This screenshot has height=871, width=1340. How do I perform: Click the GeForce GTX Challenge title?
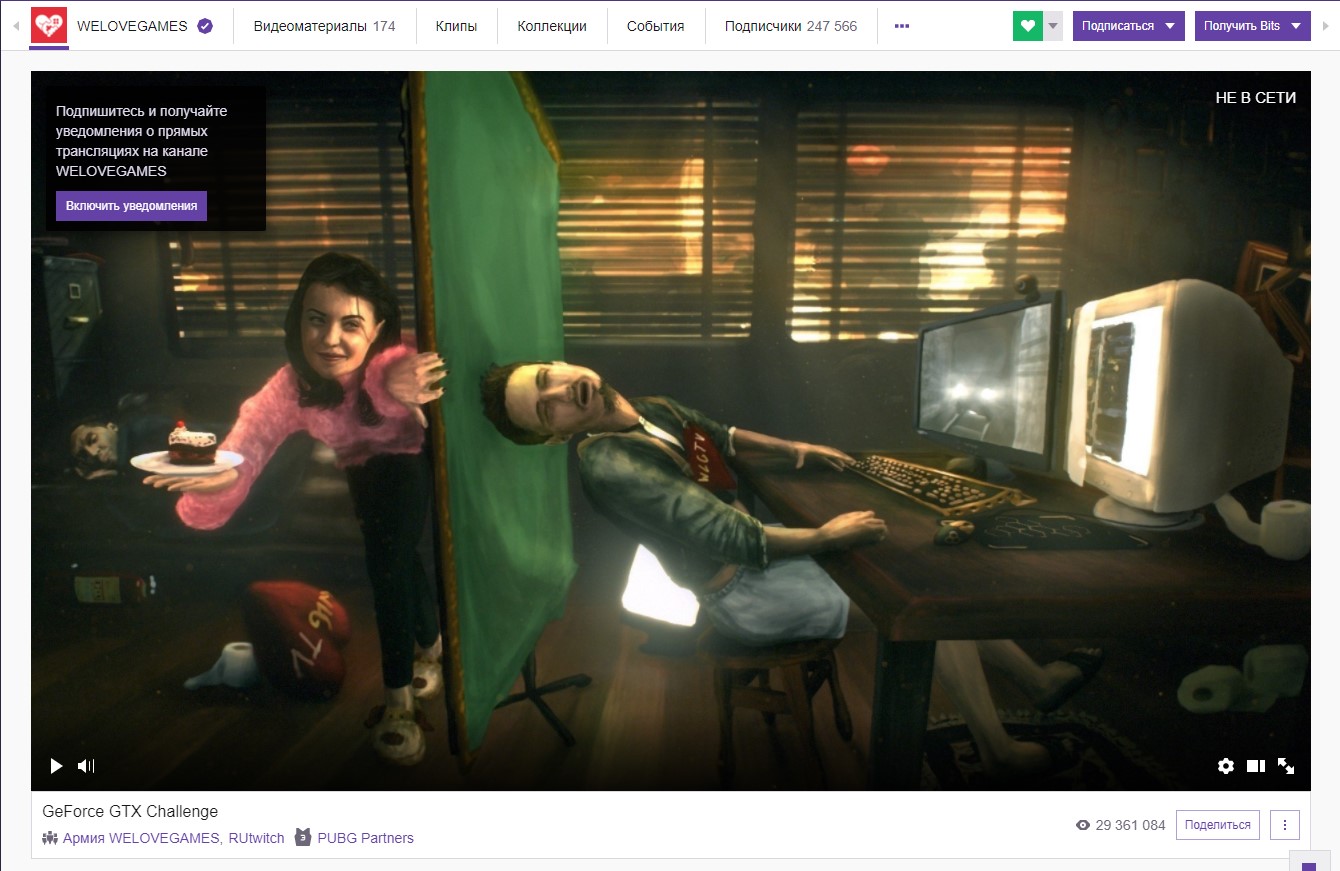coord(130,811)
